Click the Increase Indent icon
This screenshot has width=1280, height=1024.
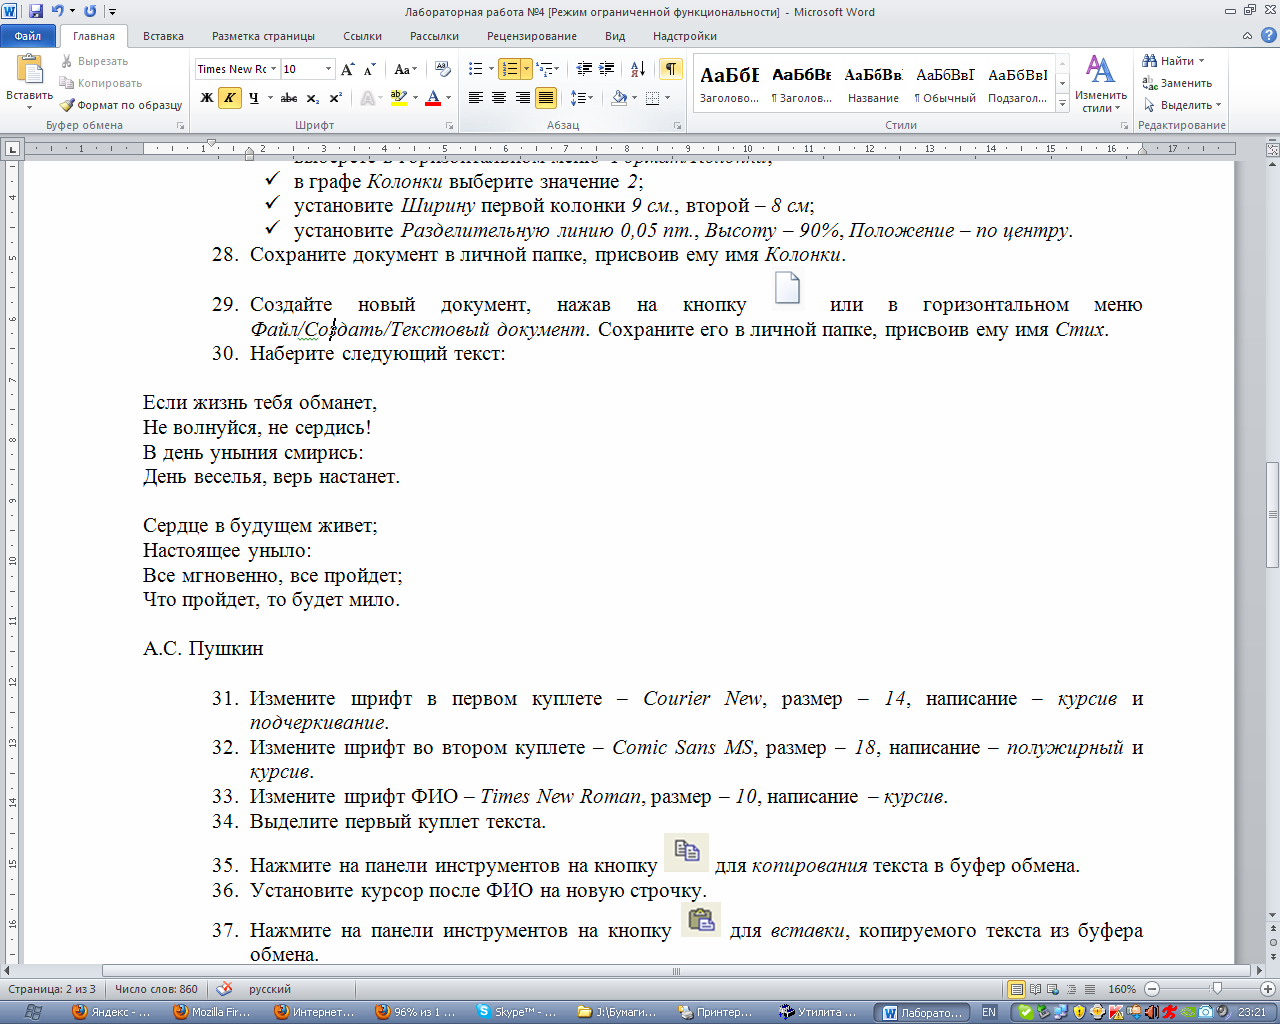[607, 69]
